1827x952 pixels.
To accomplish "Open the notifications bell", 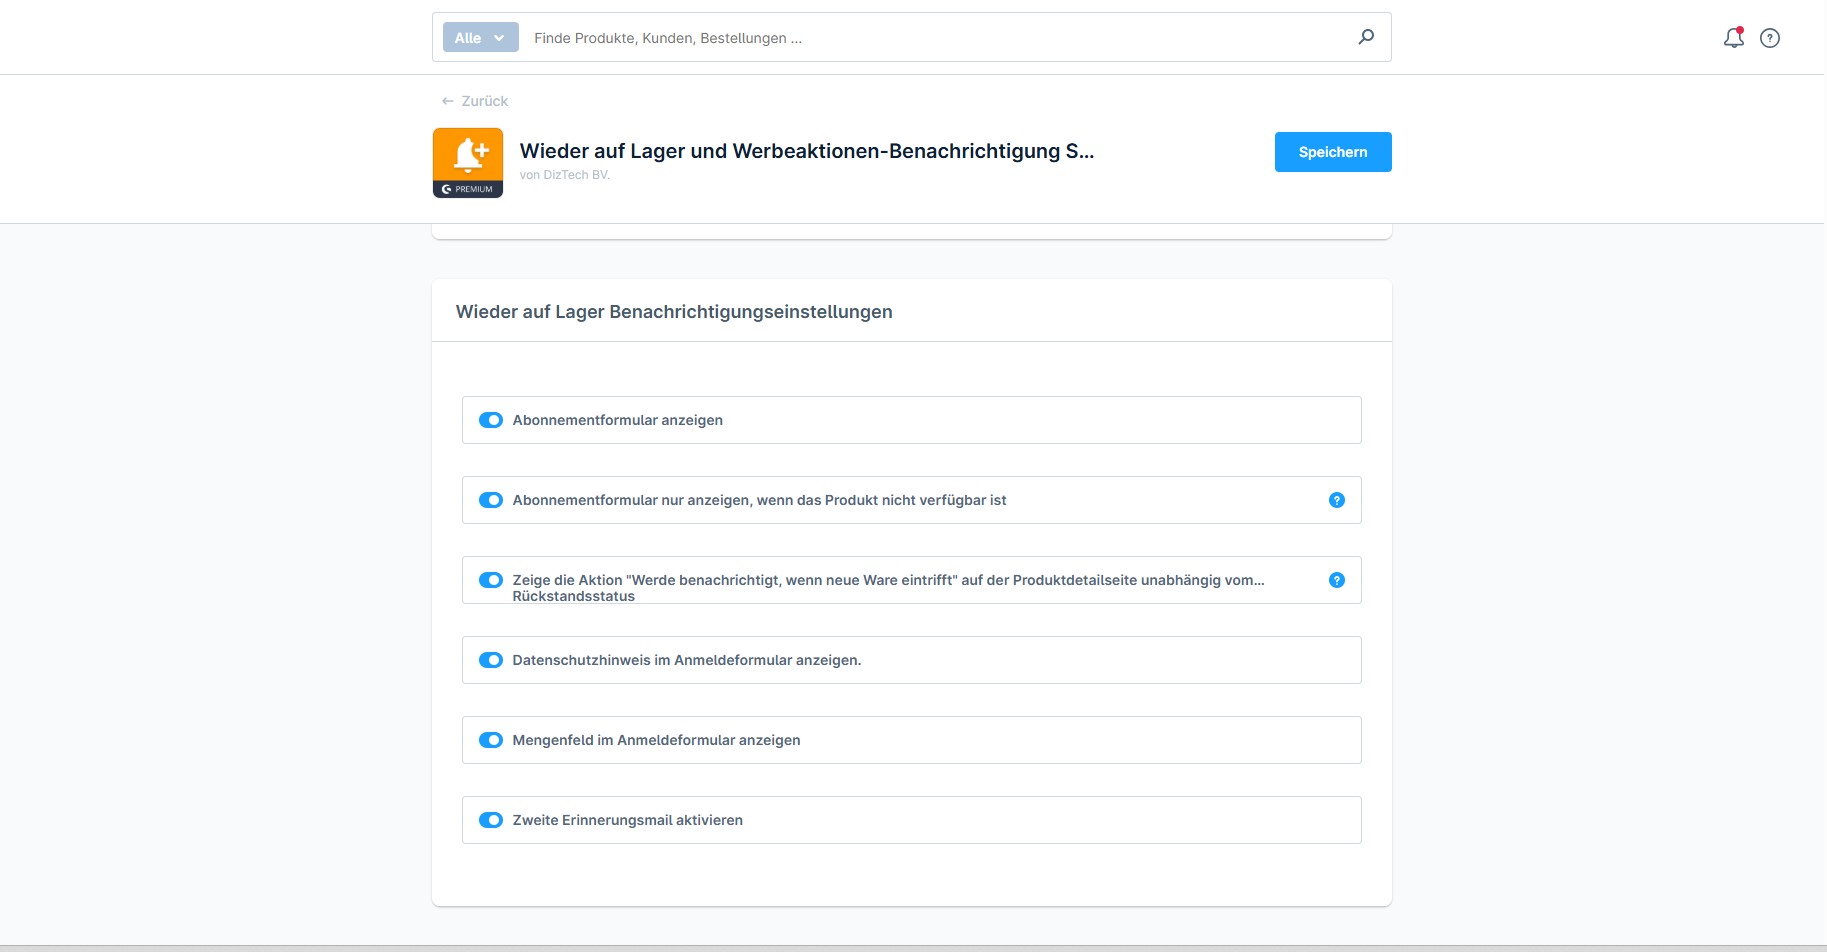I will pyautogui.click(x=1733, y=38).
